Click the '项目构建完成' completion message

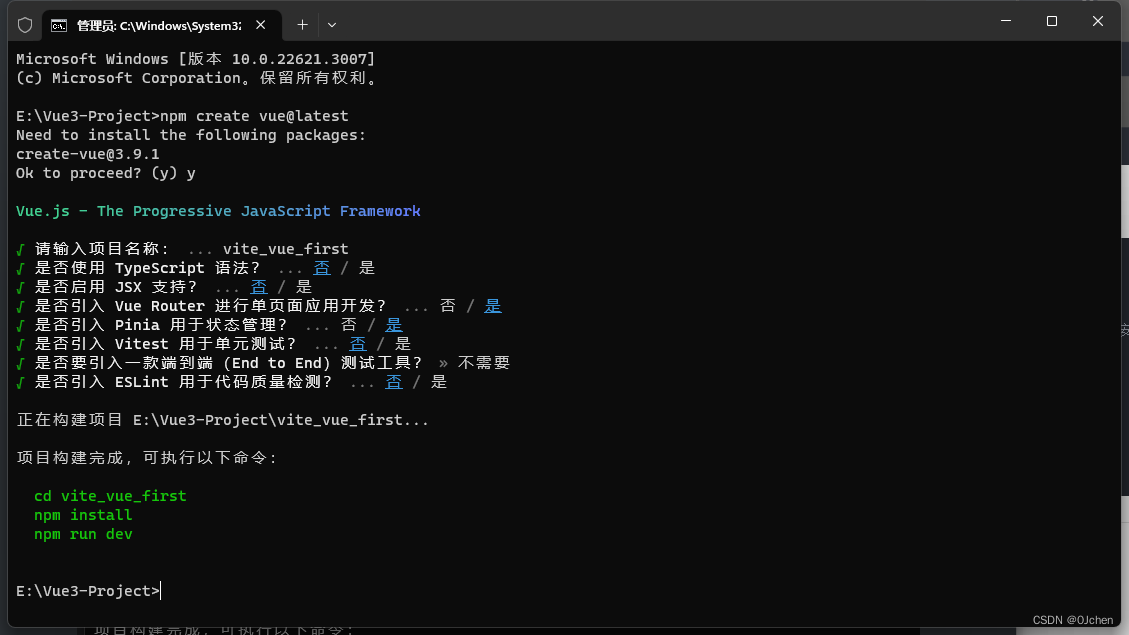tap(147, 458)
